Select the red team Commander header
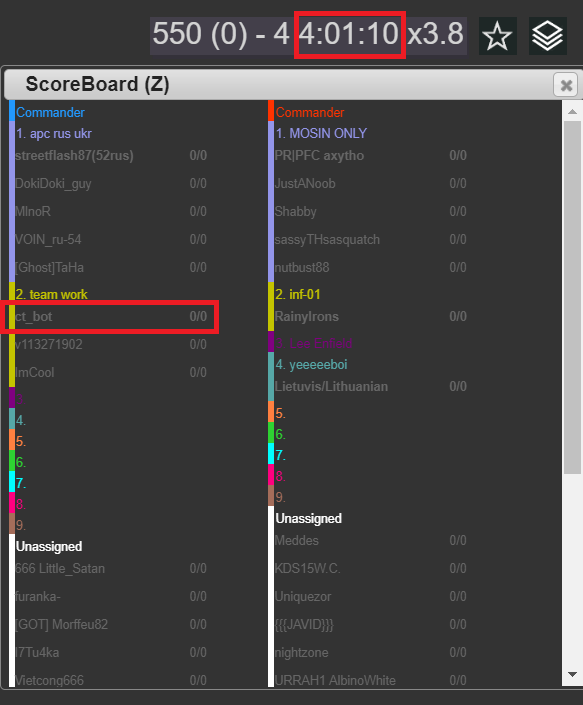583x705 pixels. tap(310, 112)
